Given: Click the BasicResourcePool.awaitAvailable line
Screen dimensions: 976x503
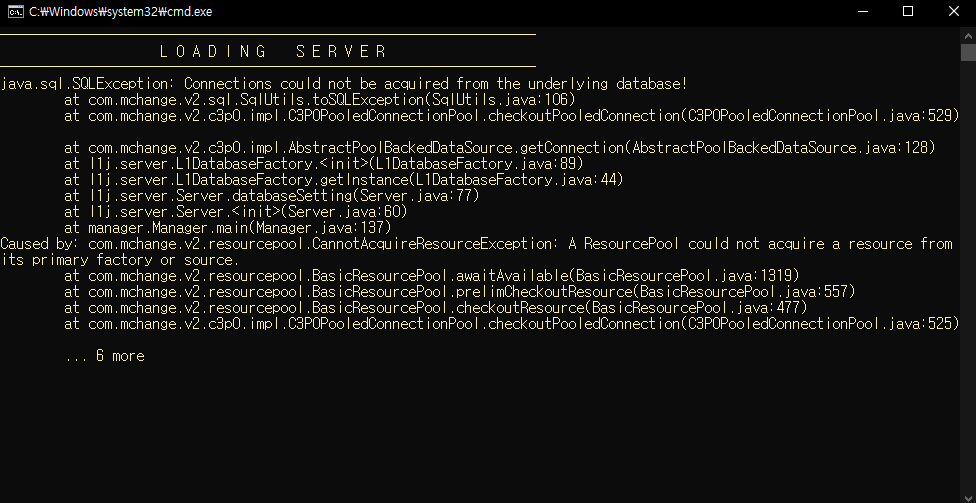Looking at the screenshot, I should [432, 276].
